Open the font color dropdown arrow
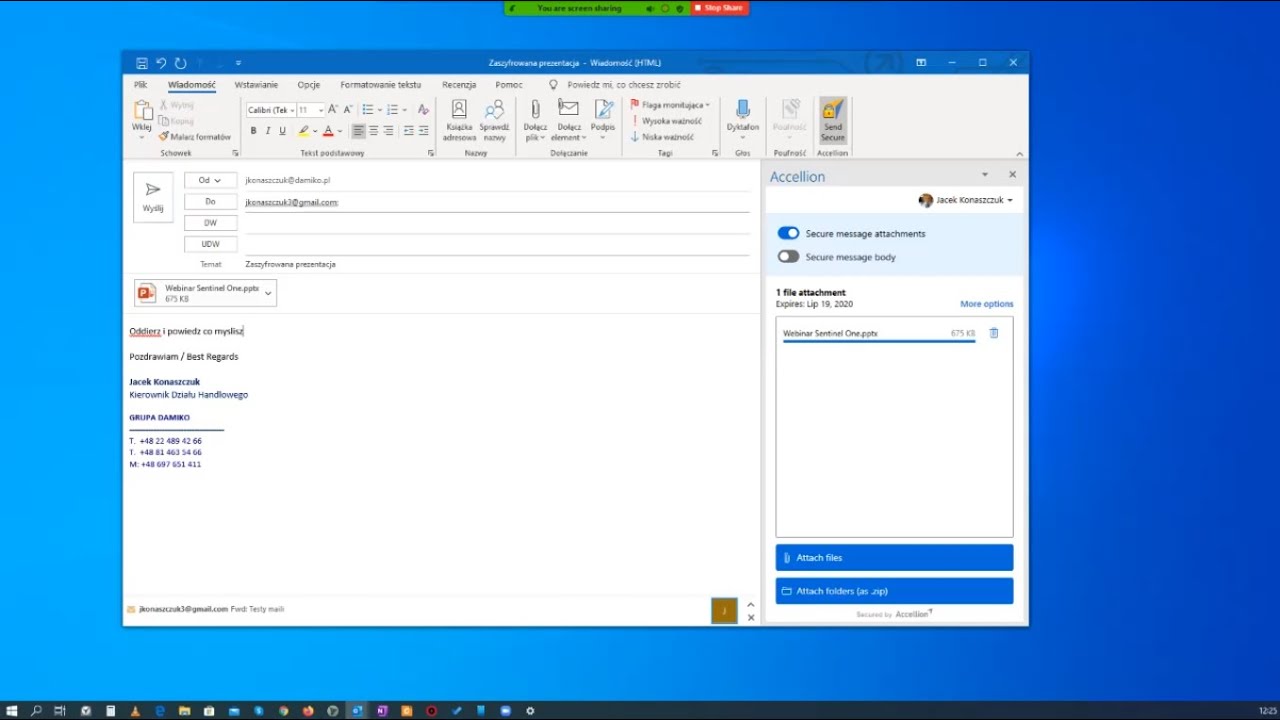1280x720 pixels. tap(340, 132)
